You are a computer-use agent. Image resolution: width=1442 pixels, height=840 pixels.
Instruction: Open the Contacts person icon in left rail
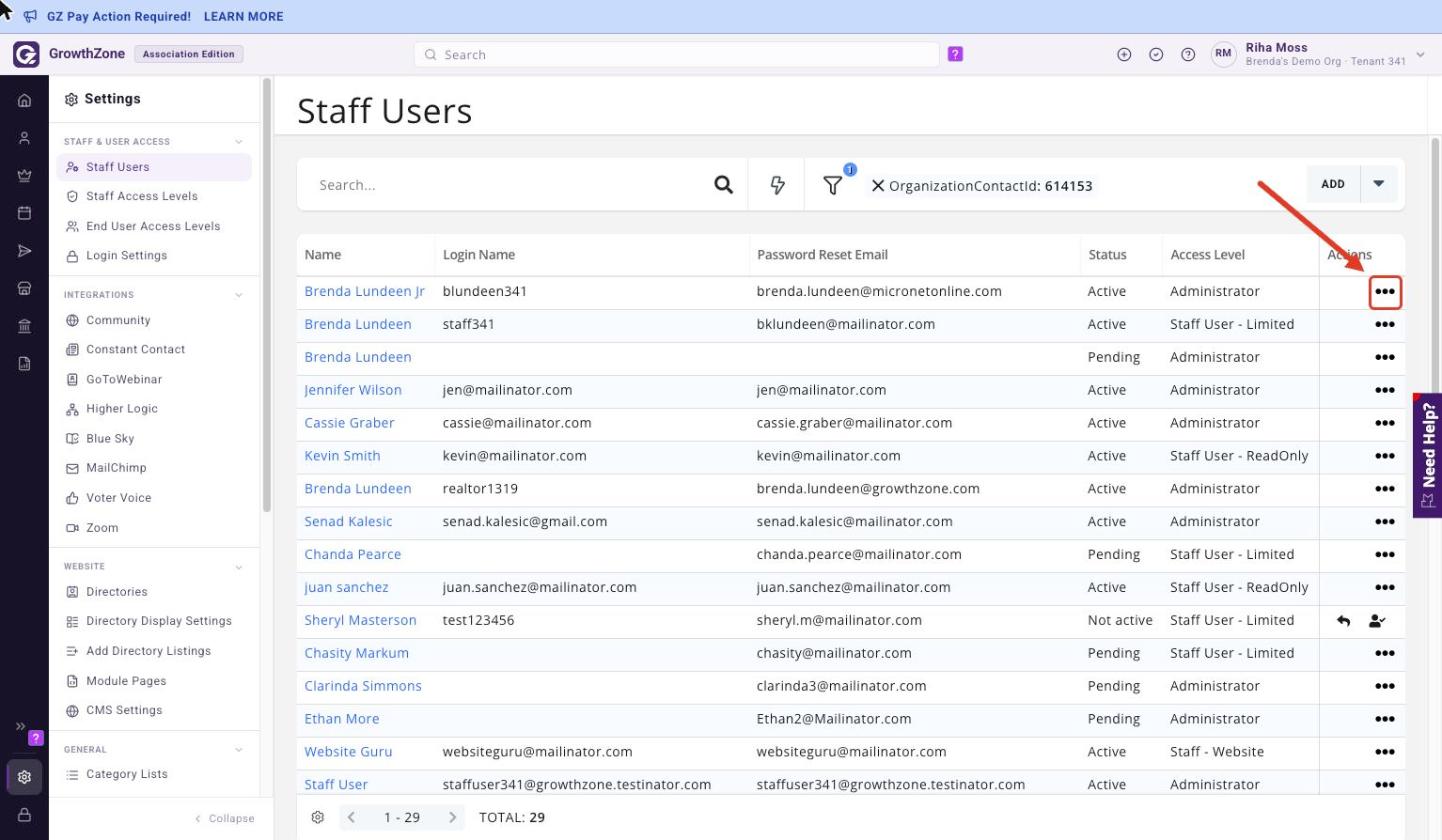pos(25,138)
